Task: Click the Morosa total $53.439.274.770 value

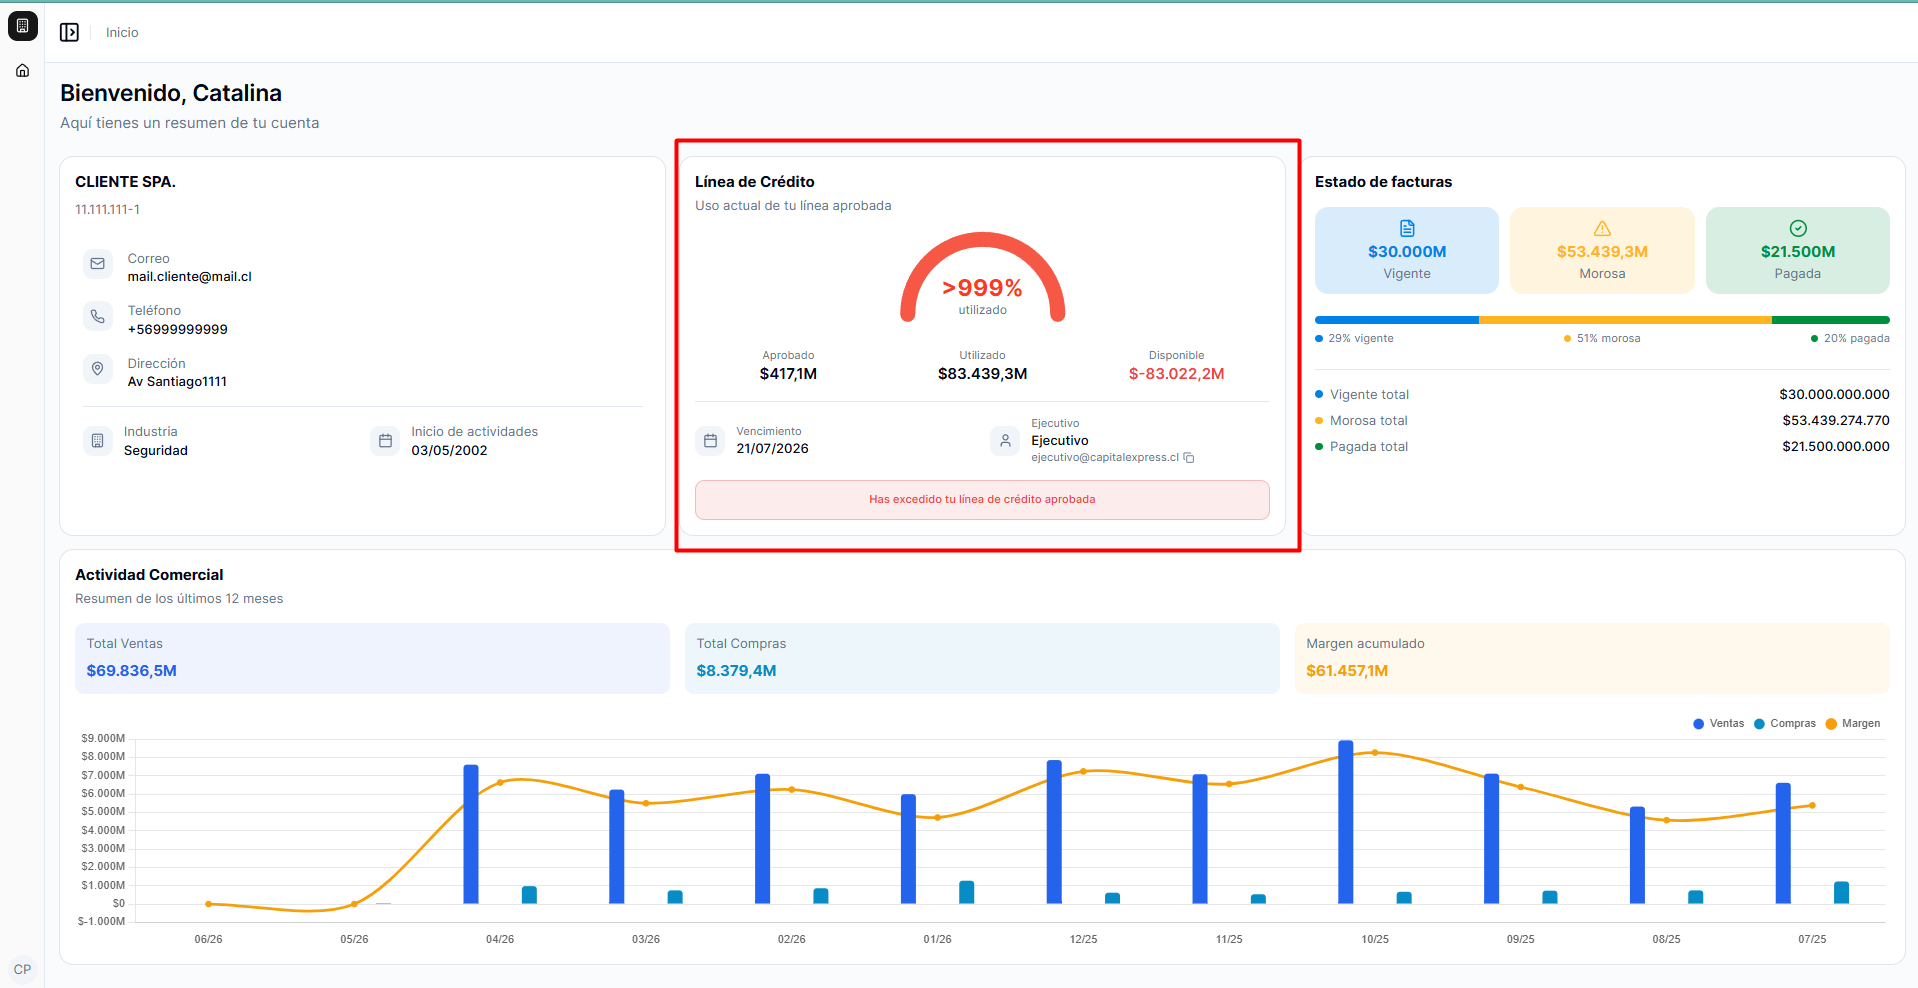Action: [x=1835, y=421]
